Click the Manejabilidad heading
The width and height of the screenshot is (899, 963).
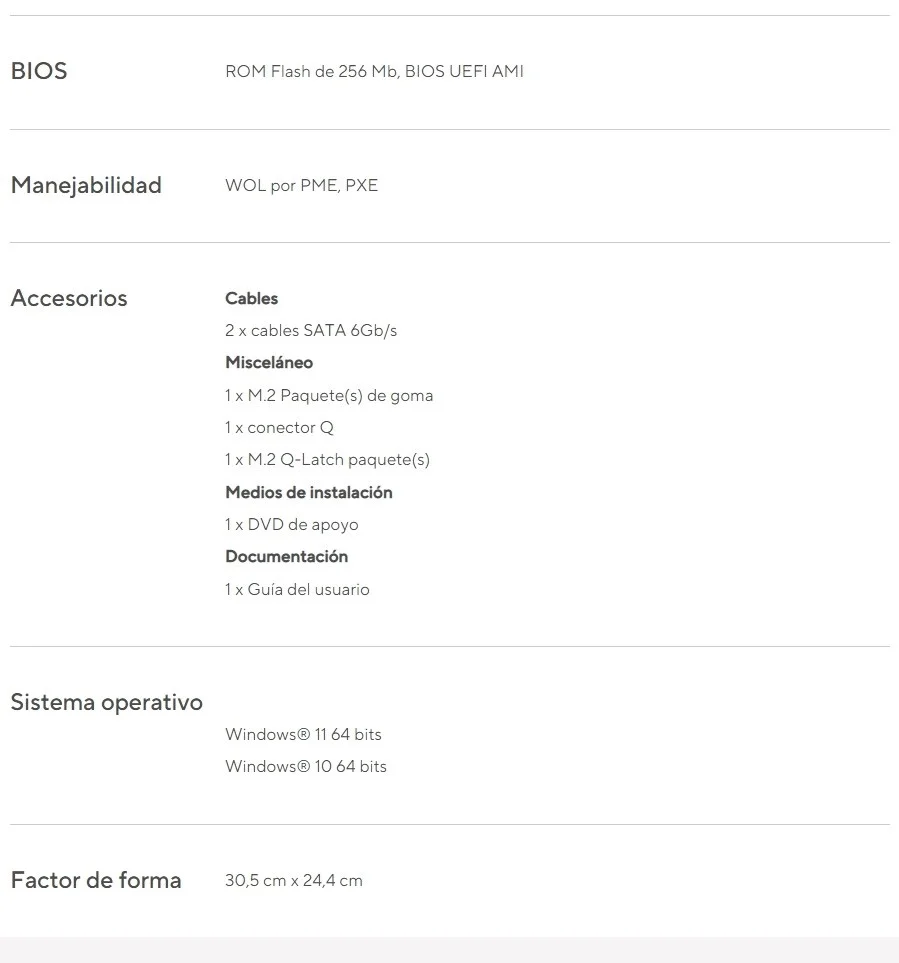point(86,185)
